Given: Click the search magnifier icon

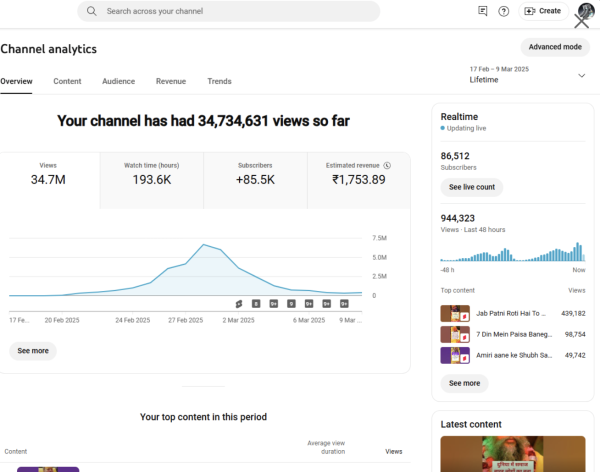Looking at the screenshot, I should click(x=92, y=11).
